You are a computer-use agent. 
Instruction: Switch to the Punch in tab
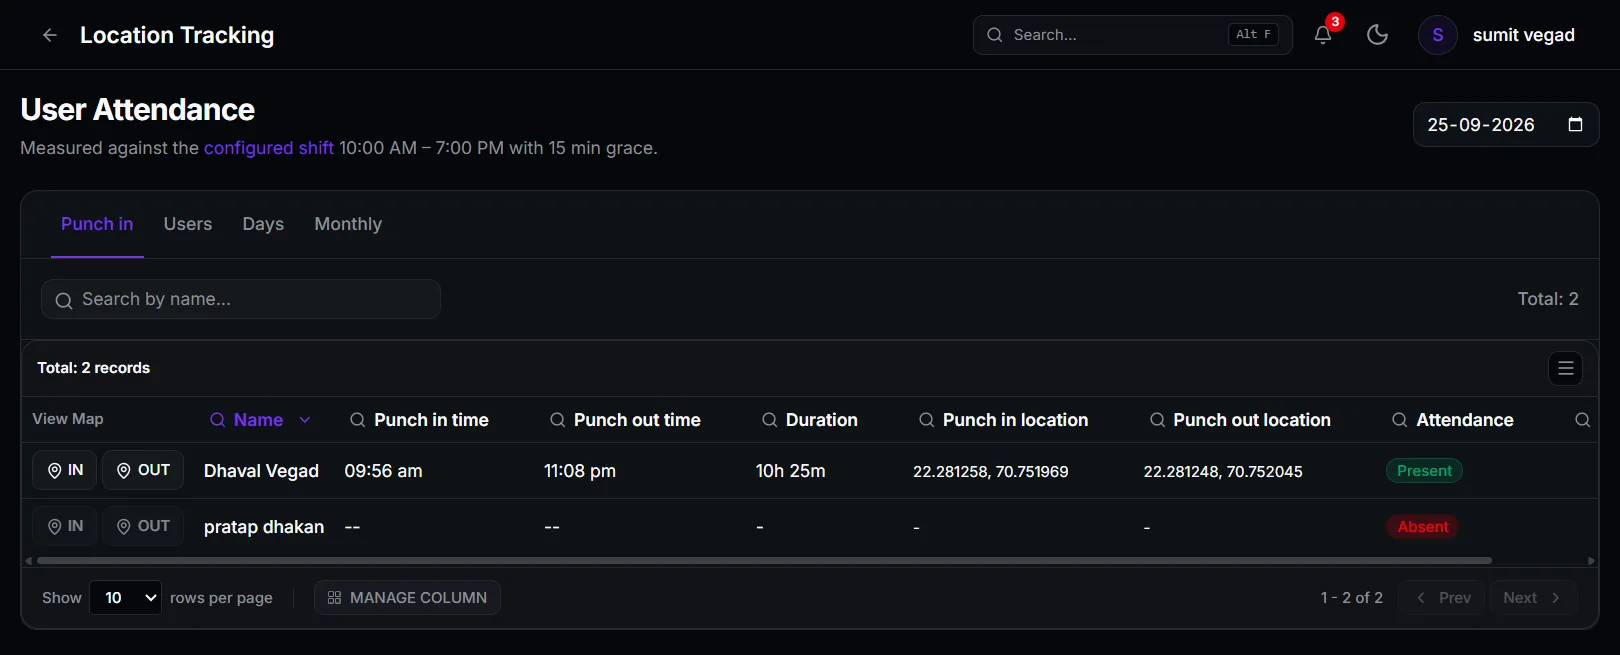97,224
